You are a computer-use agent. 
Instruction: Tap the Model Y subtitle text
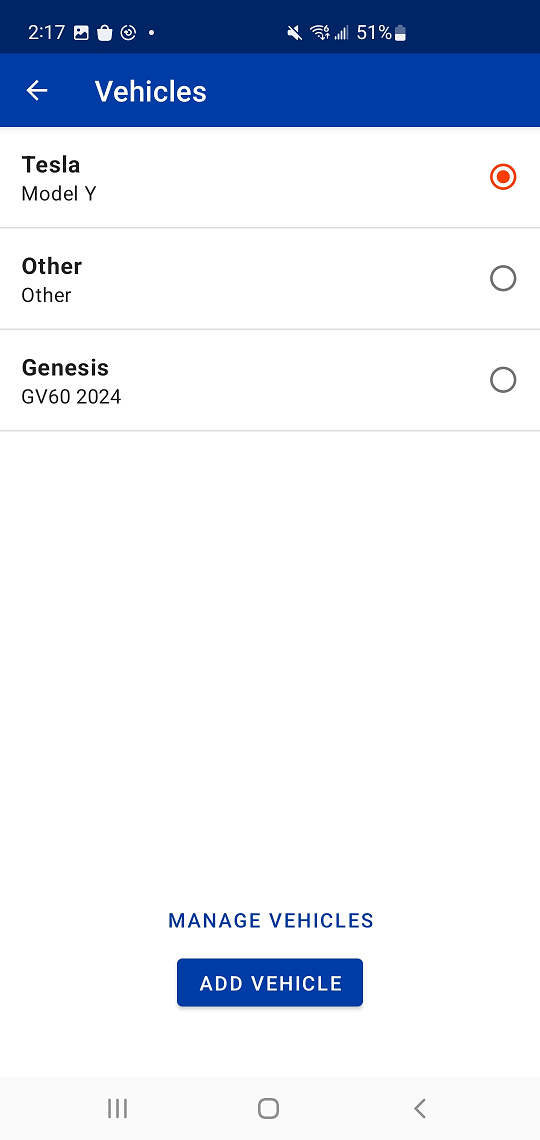(x=59, y=193)
